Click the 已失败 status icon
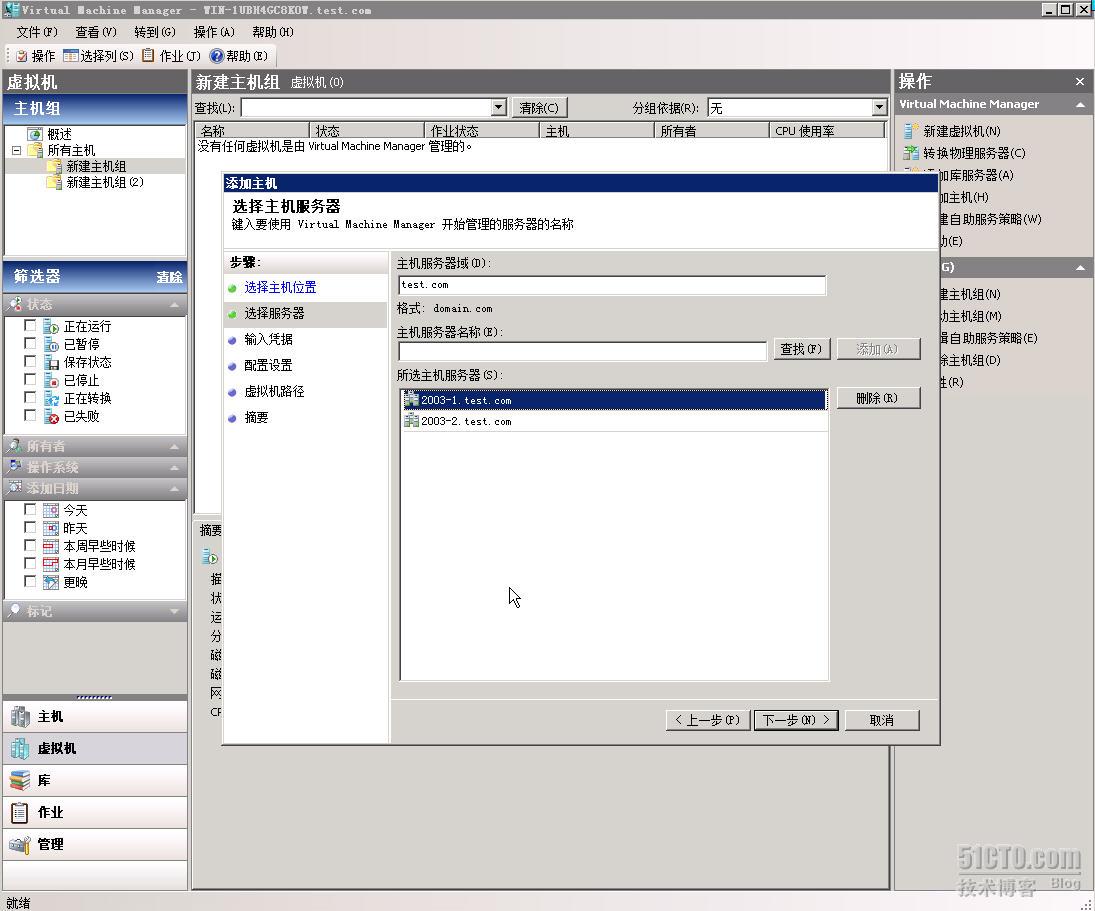This screenshot has height=911, width=1095. pos(51,417)
